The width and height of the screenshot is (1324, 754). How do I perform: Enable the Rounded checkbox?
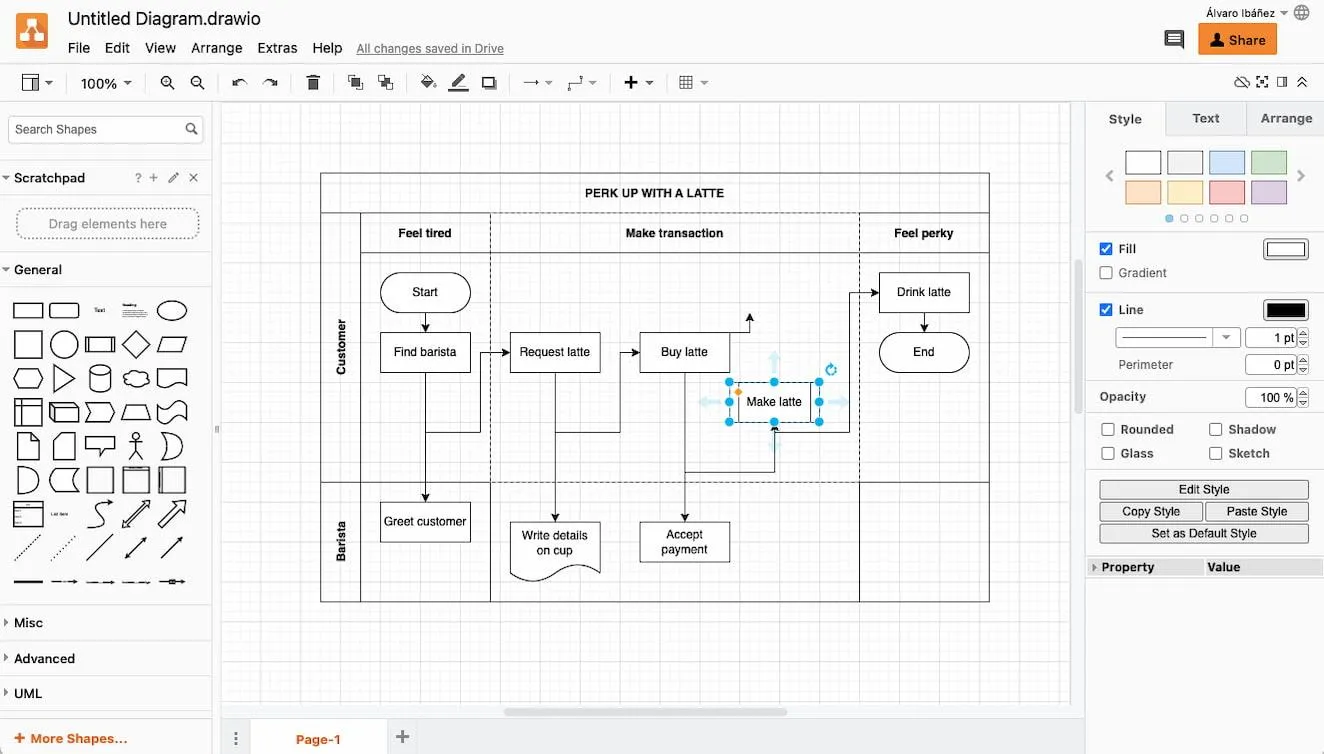pyautogui.click(x=1108, y=430)
